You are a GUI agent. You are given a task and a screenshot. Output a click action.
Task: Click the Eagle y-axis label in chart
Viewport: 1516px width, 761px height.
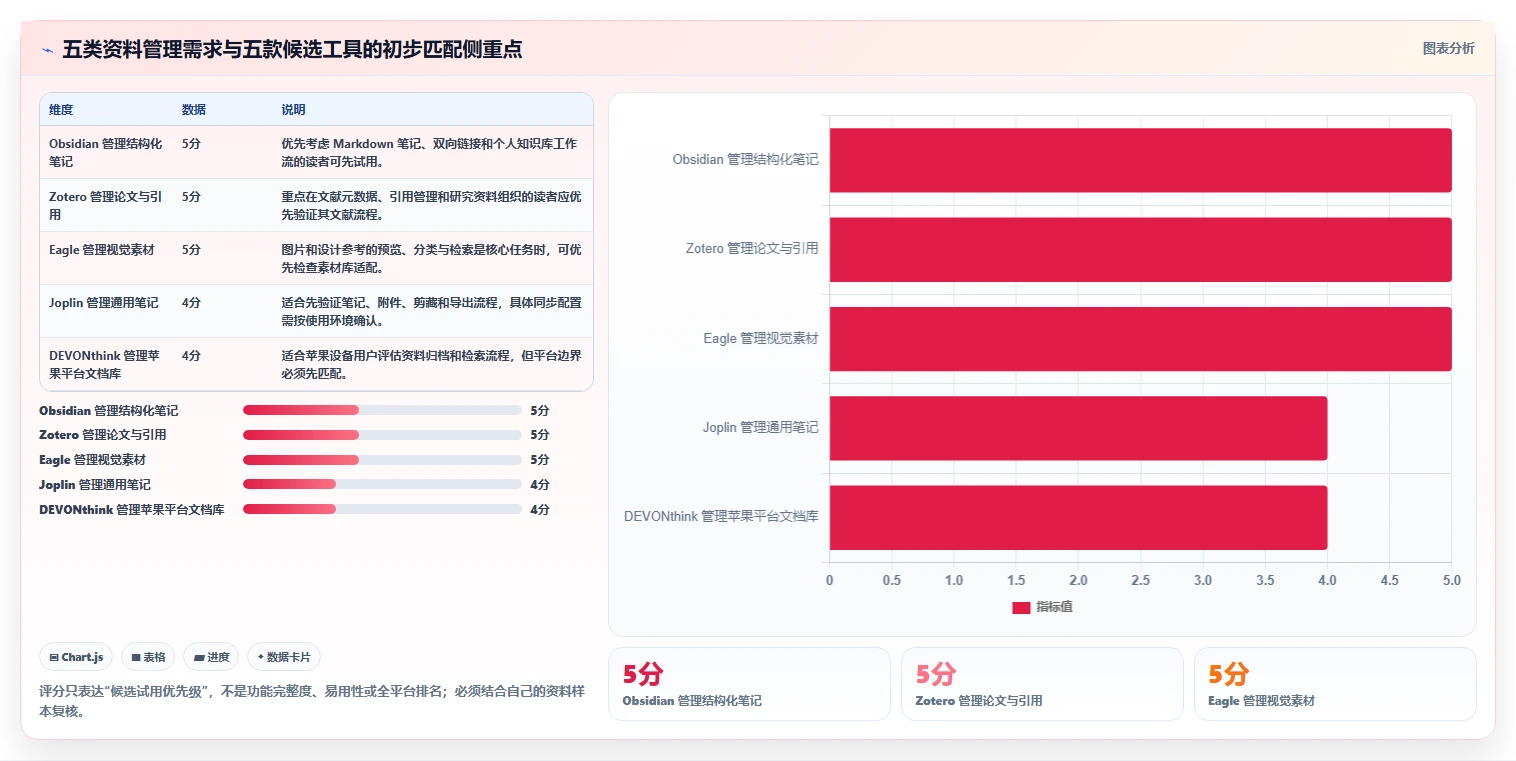tap(761, 339)
